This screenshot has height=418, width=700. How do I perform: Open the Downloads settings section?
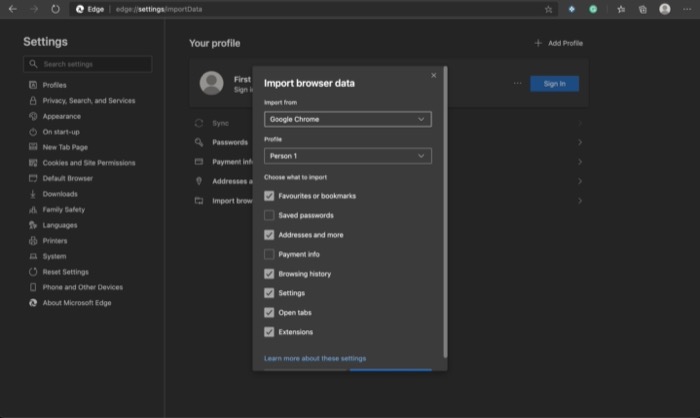tap(60, 194)
